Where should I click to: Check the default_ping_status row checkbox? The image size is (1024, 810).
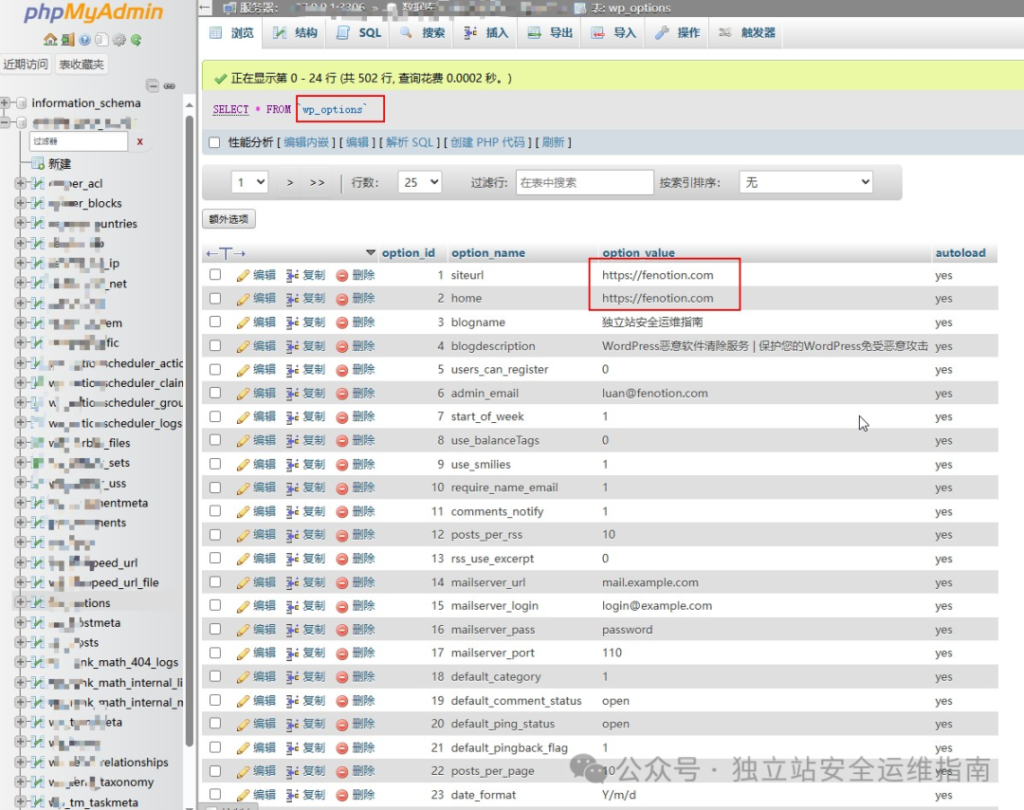click(x=215, y=723)
